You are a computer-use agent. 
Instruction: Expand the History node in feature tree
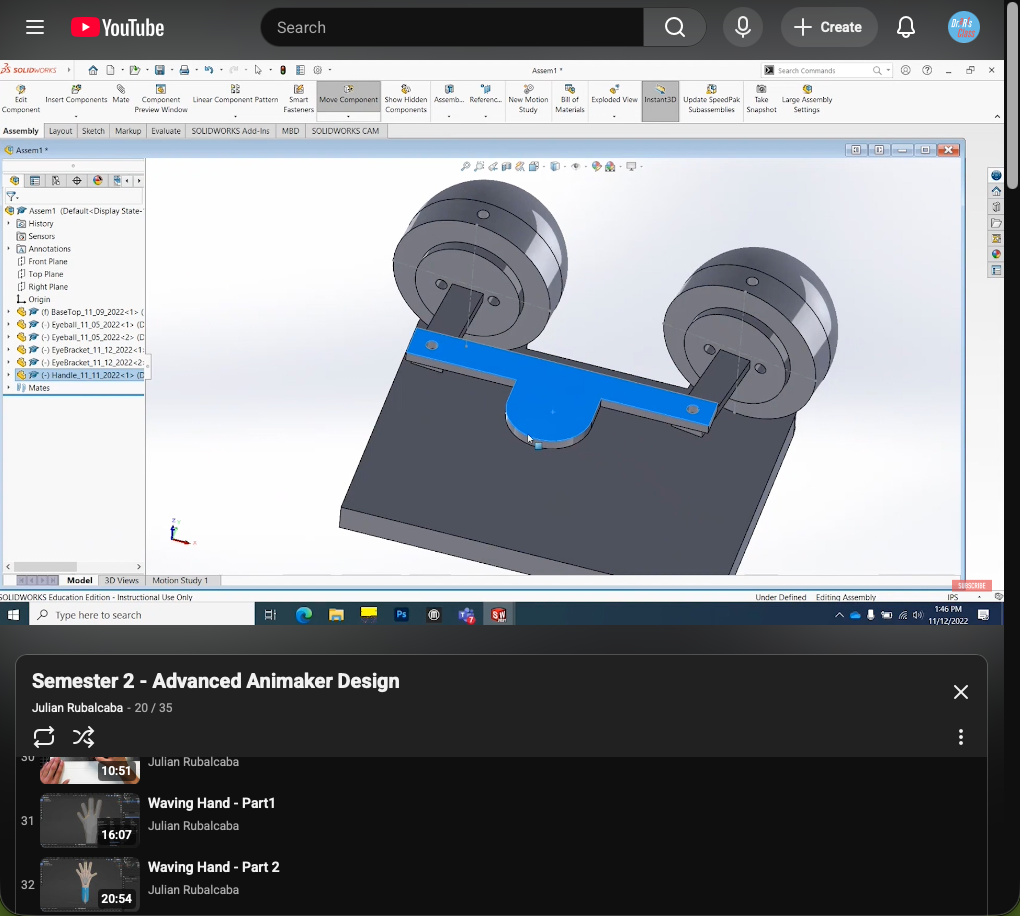point(8,223)
